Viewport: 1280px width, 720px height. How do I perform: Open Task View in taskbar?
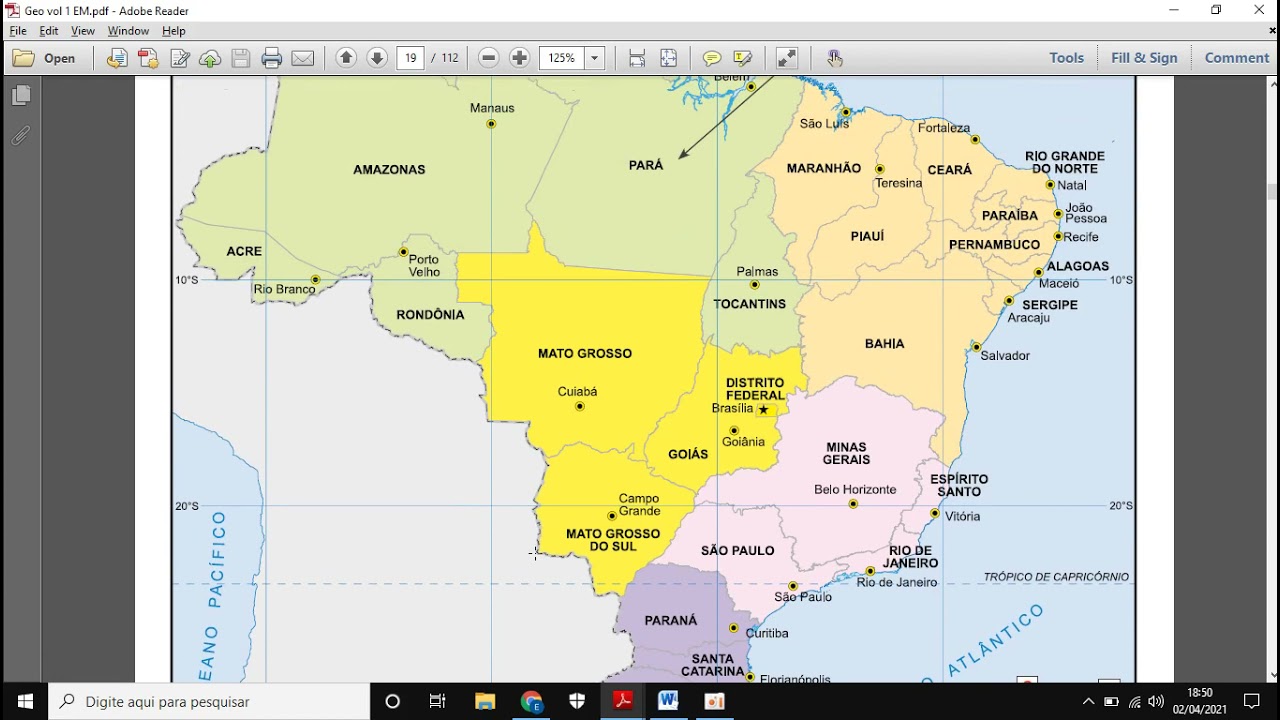coord(437,701)
